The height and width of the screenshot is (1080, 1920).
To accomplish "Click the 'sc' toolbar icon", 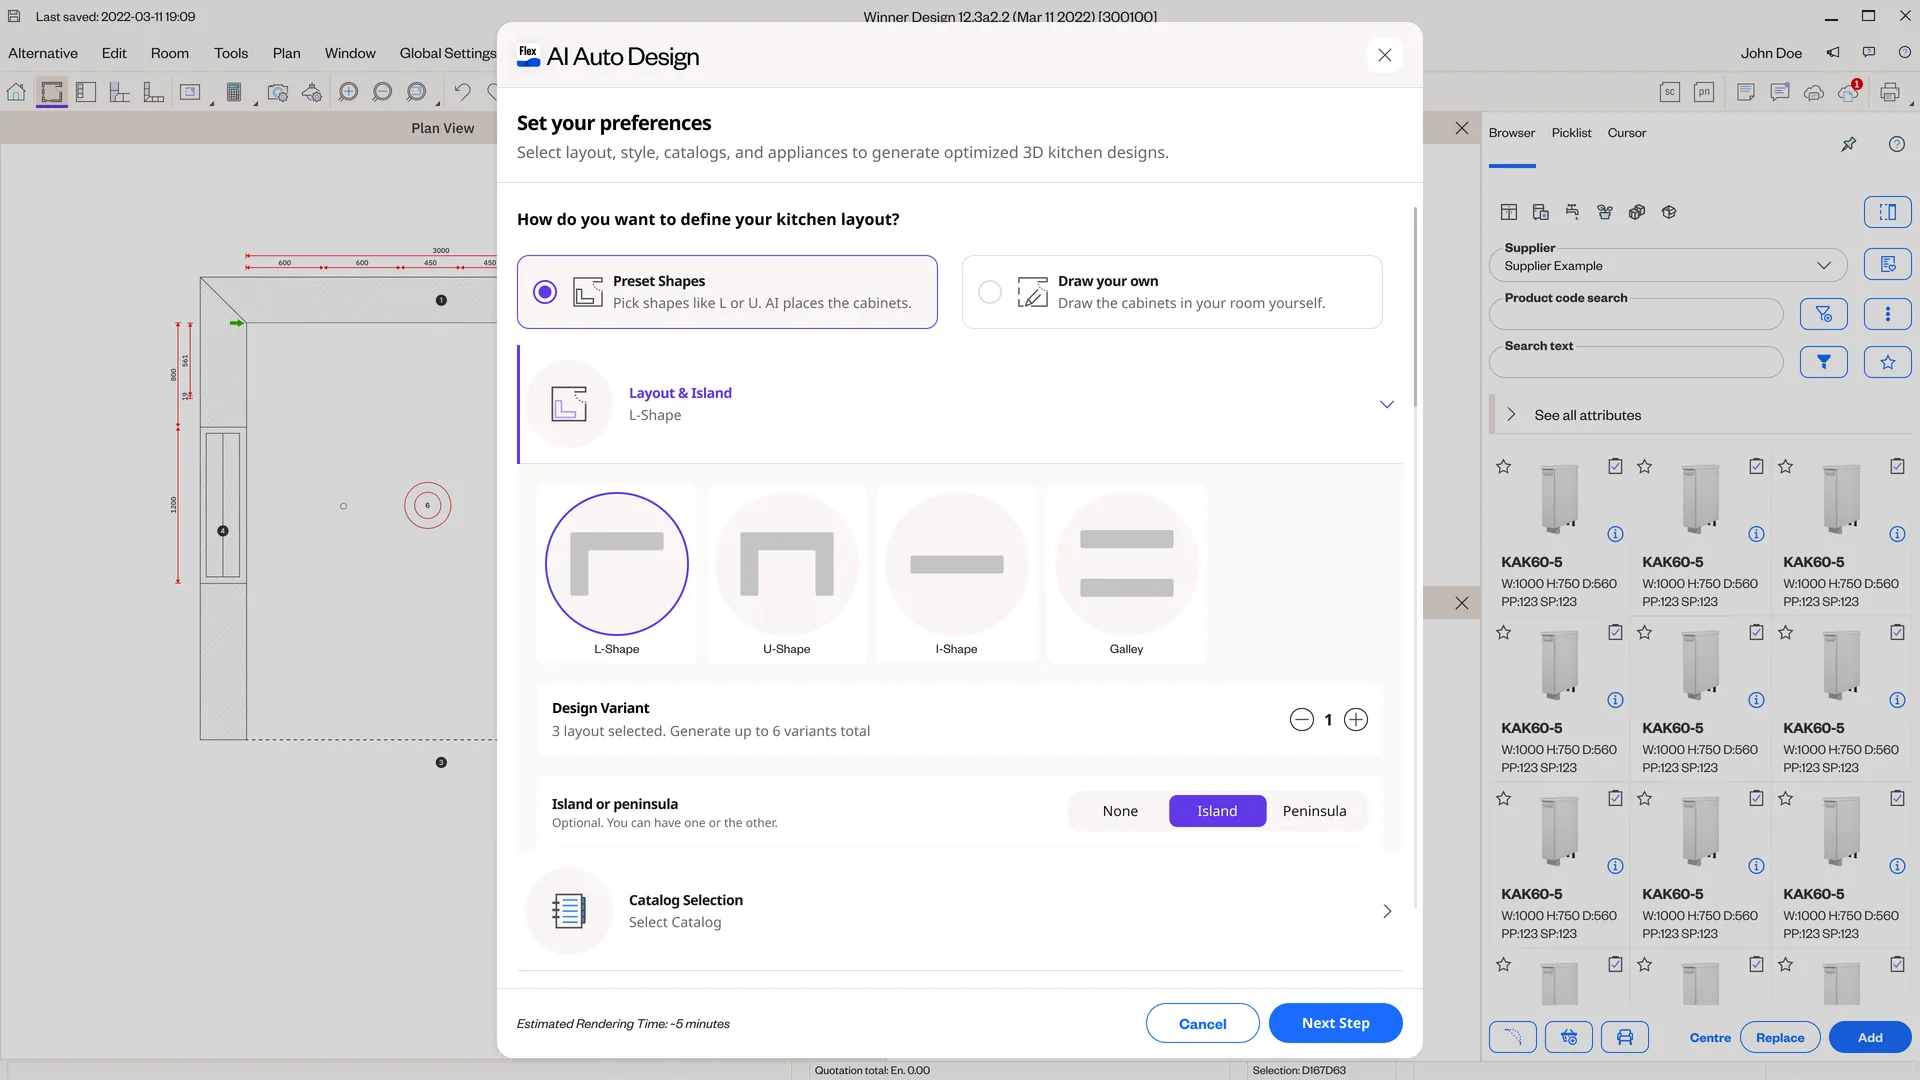I will (1669, 92).
